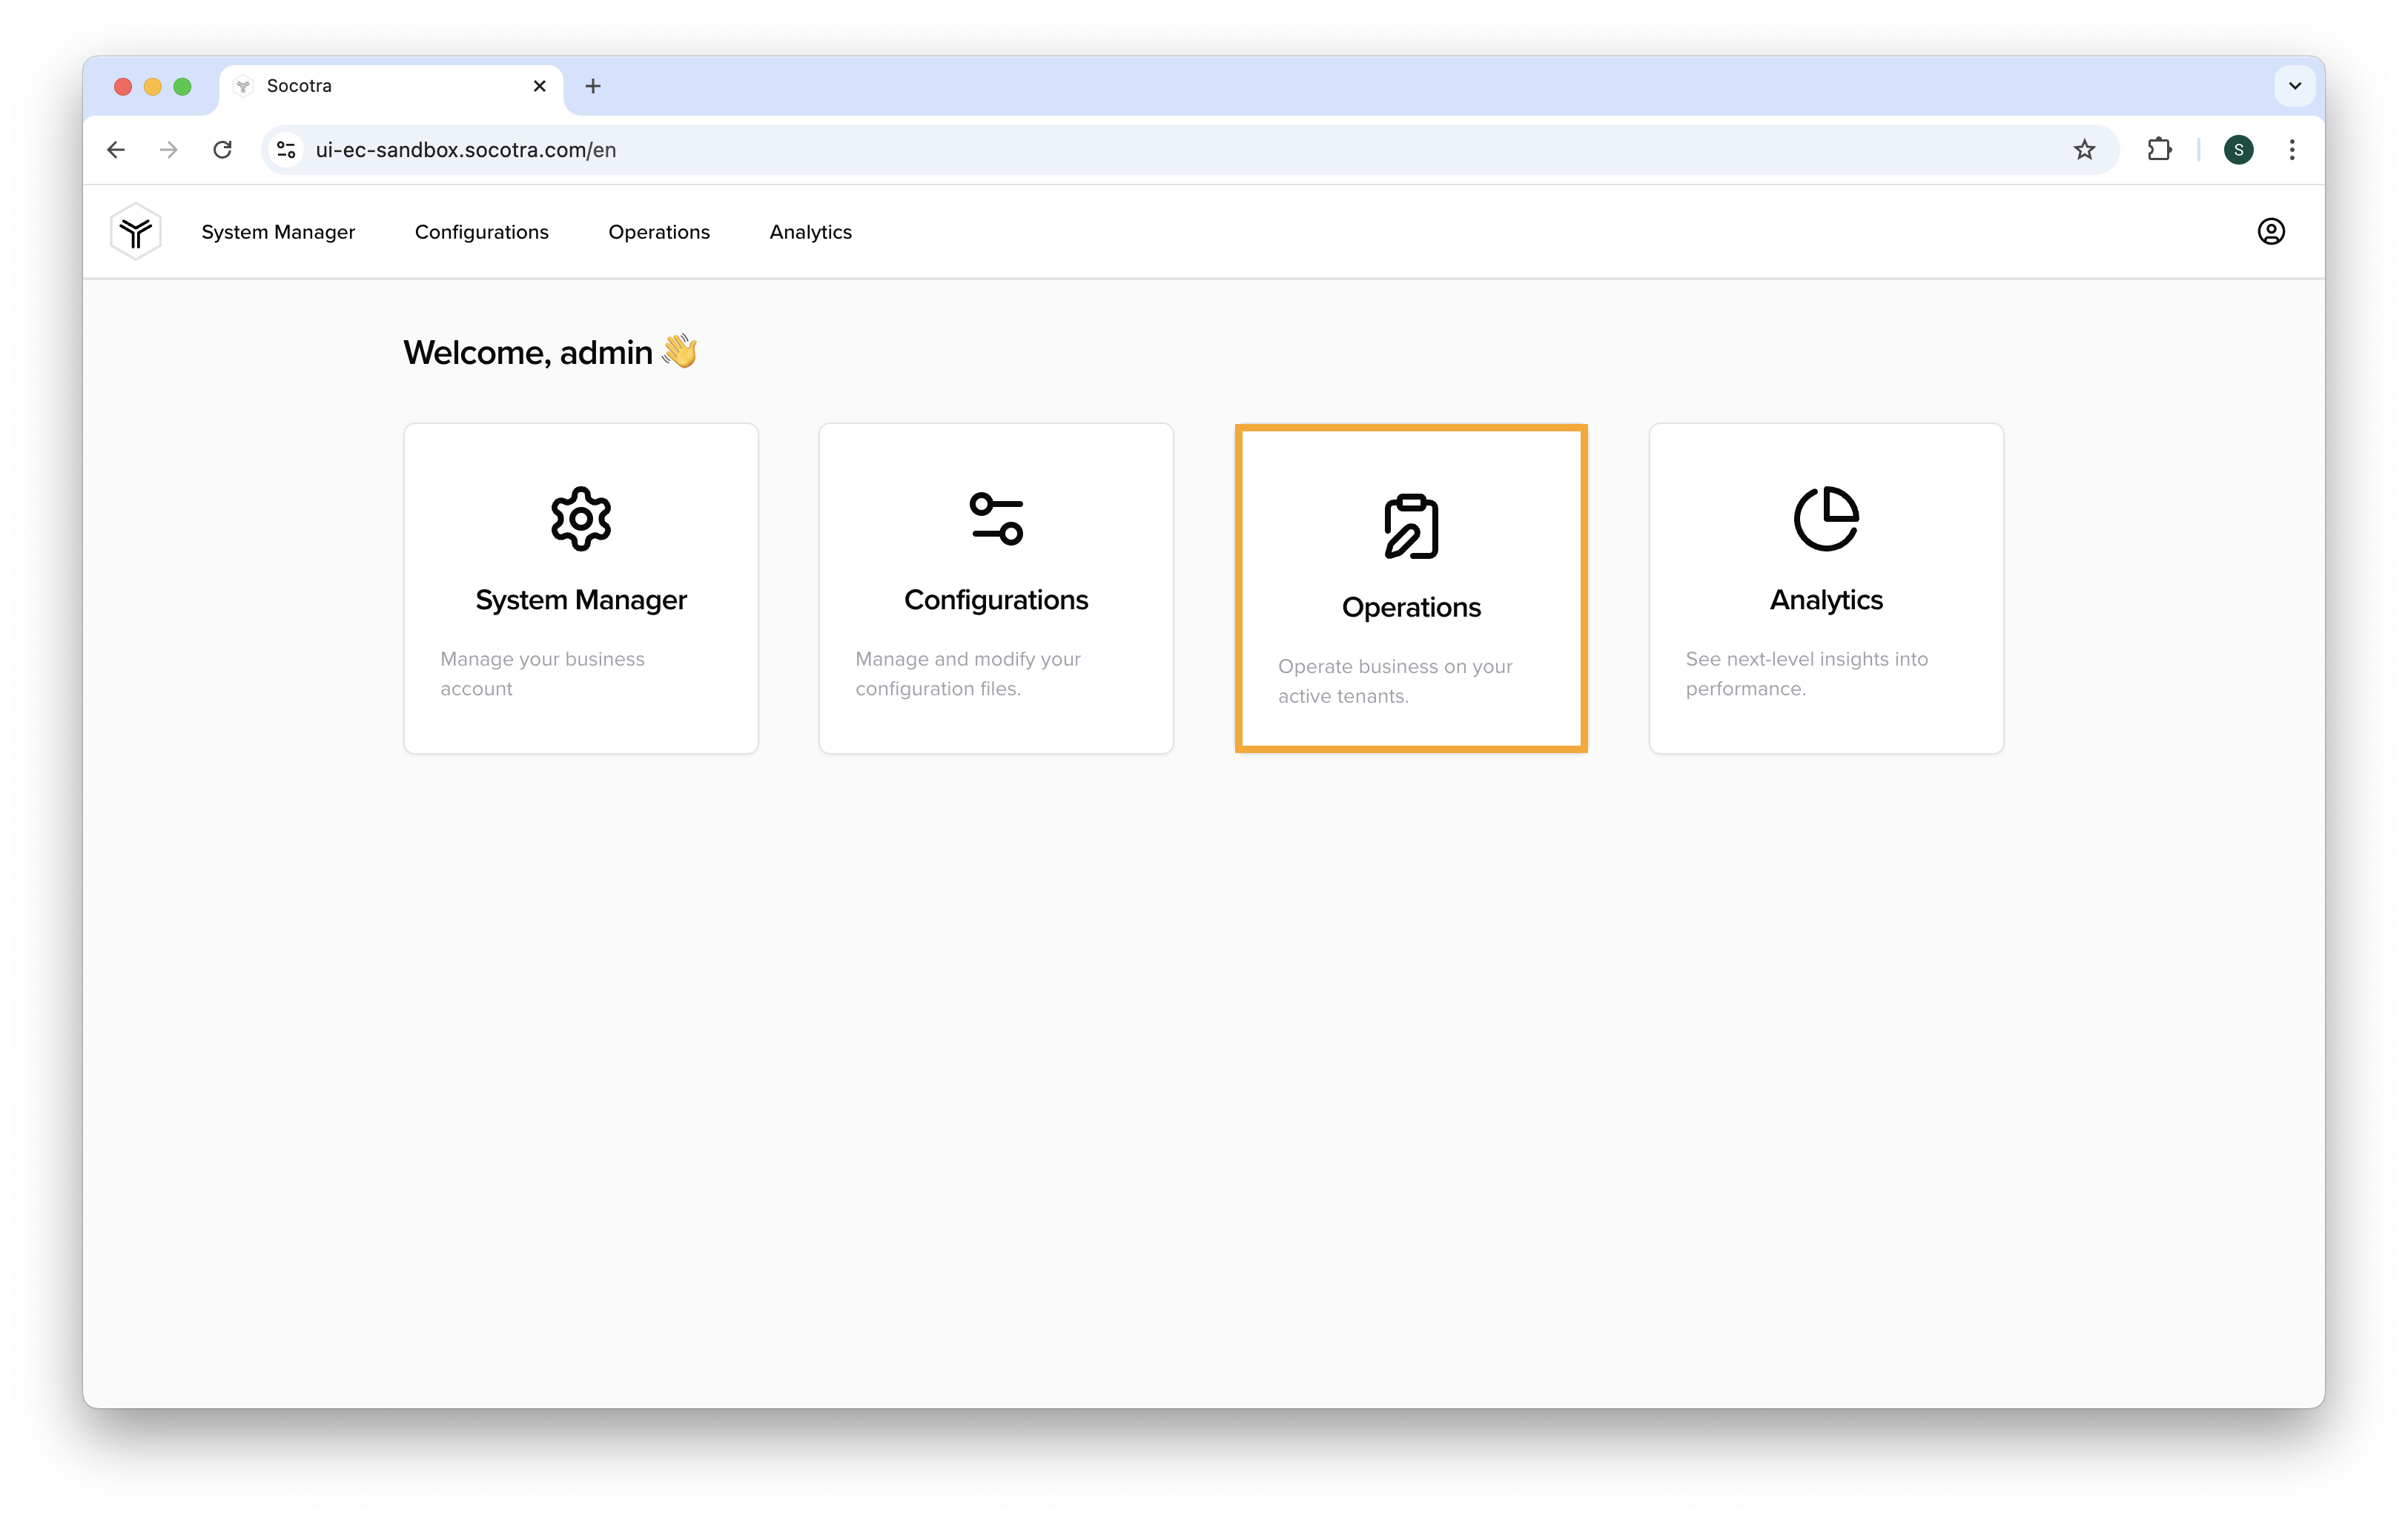Viewport: 2408px width, 1518px height.
Task: Open the user account icon in app header
Action: click(2271, 232)
